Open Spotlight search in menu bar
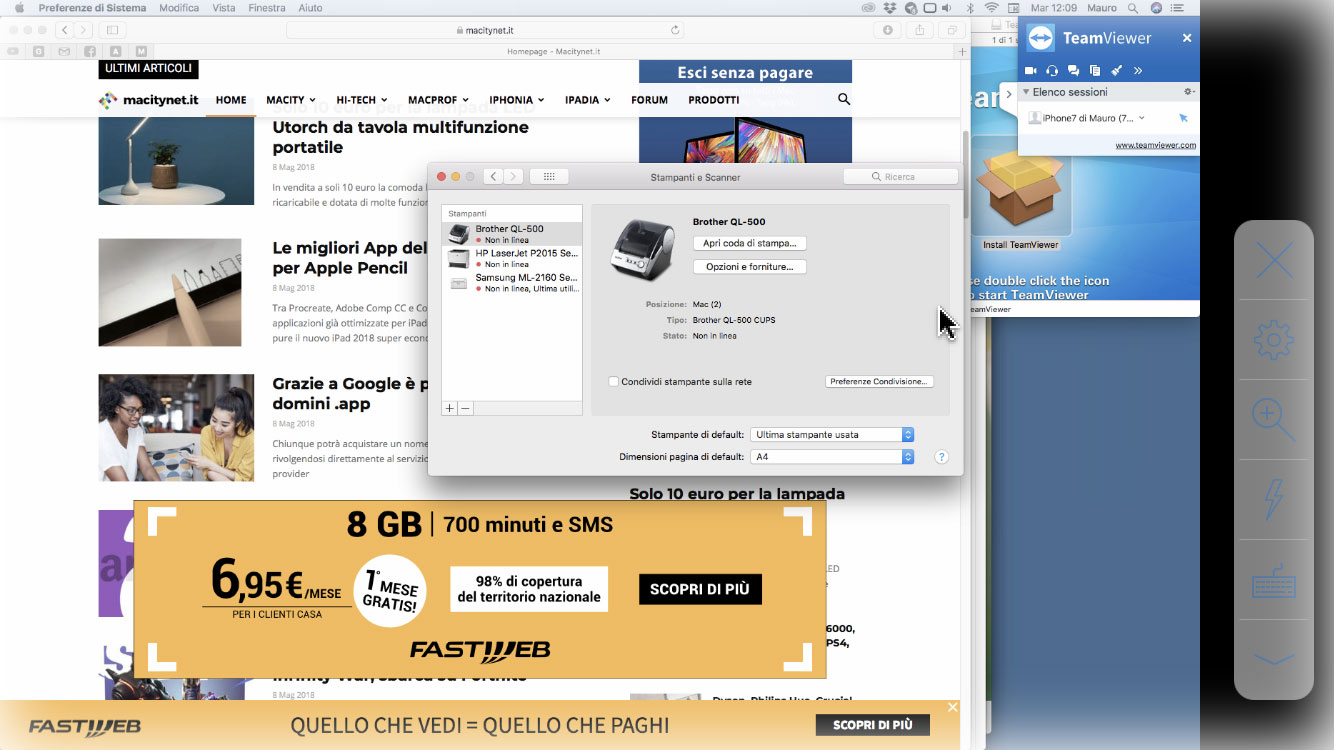Screen dimensions: 1334x750 tap(1135, 8)
